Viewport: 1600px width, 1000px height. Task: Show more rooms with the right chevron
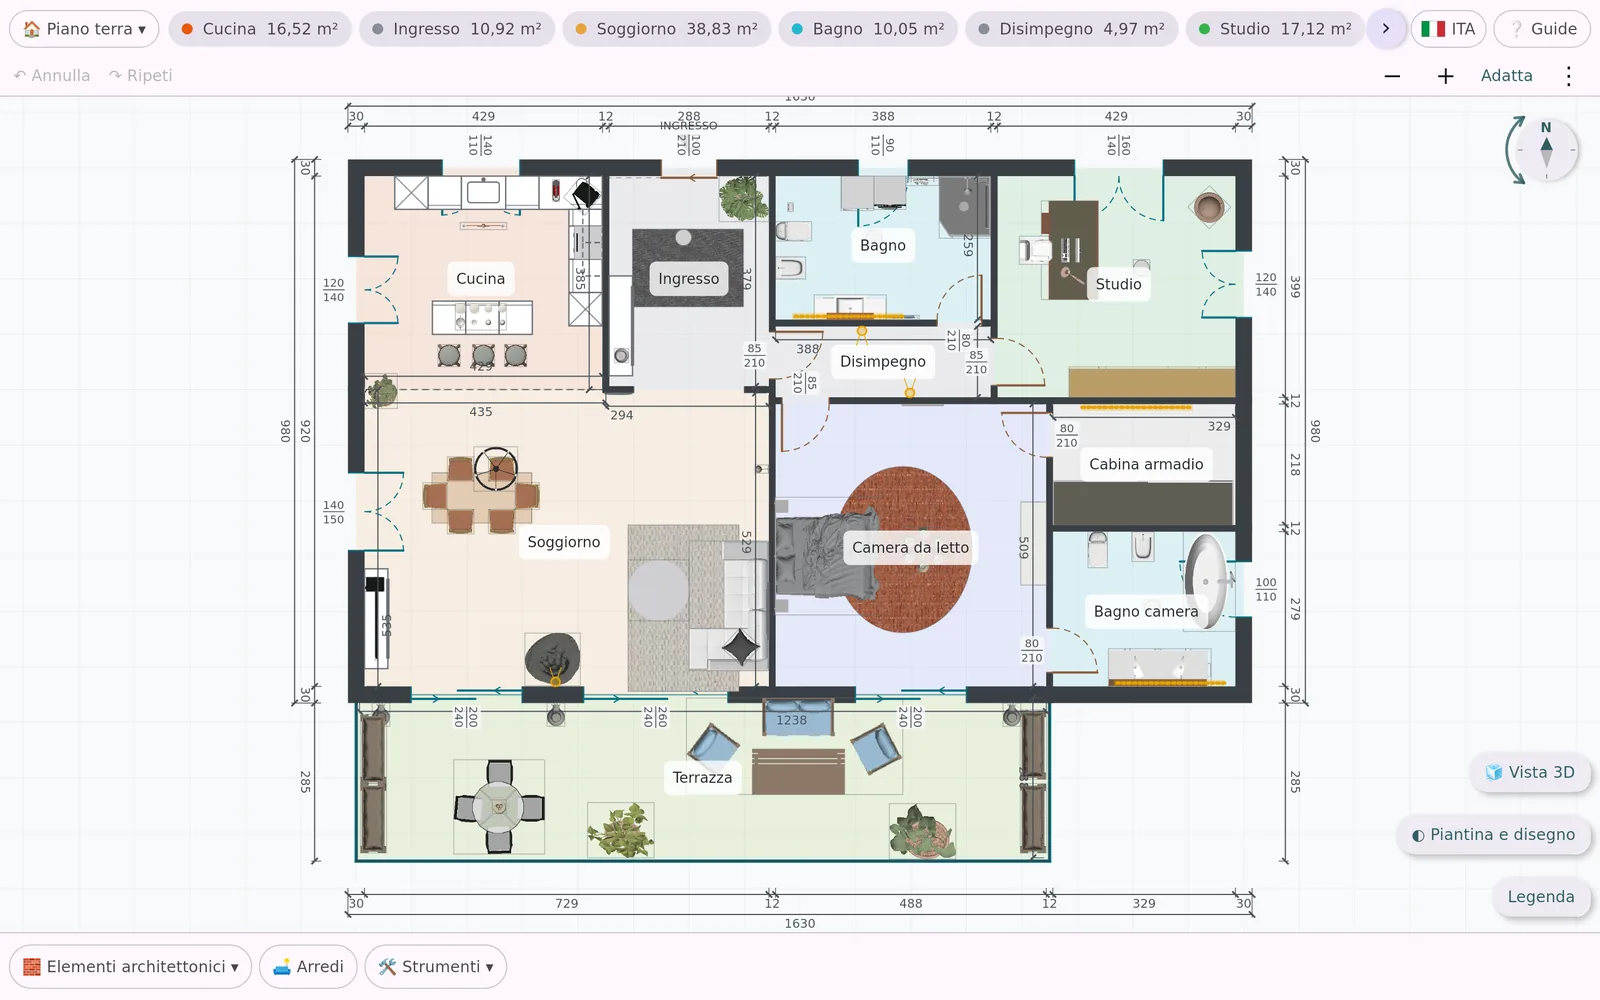point(1386,29)
